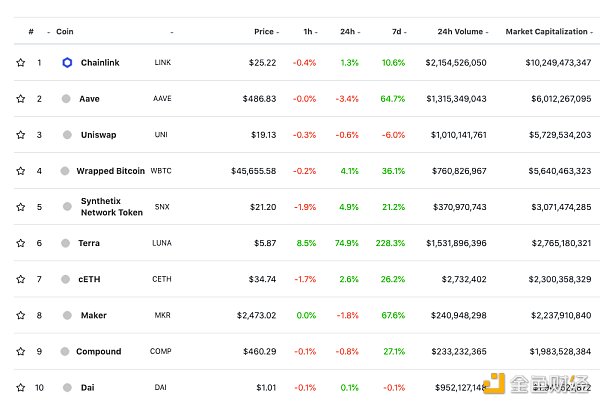This screenshot has width=600, height=405.
Task: Click the Aave coin icon
Action: (66, 99)
